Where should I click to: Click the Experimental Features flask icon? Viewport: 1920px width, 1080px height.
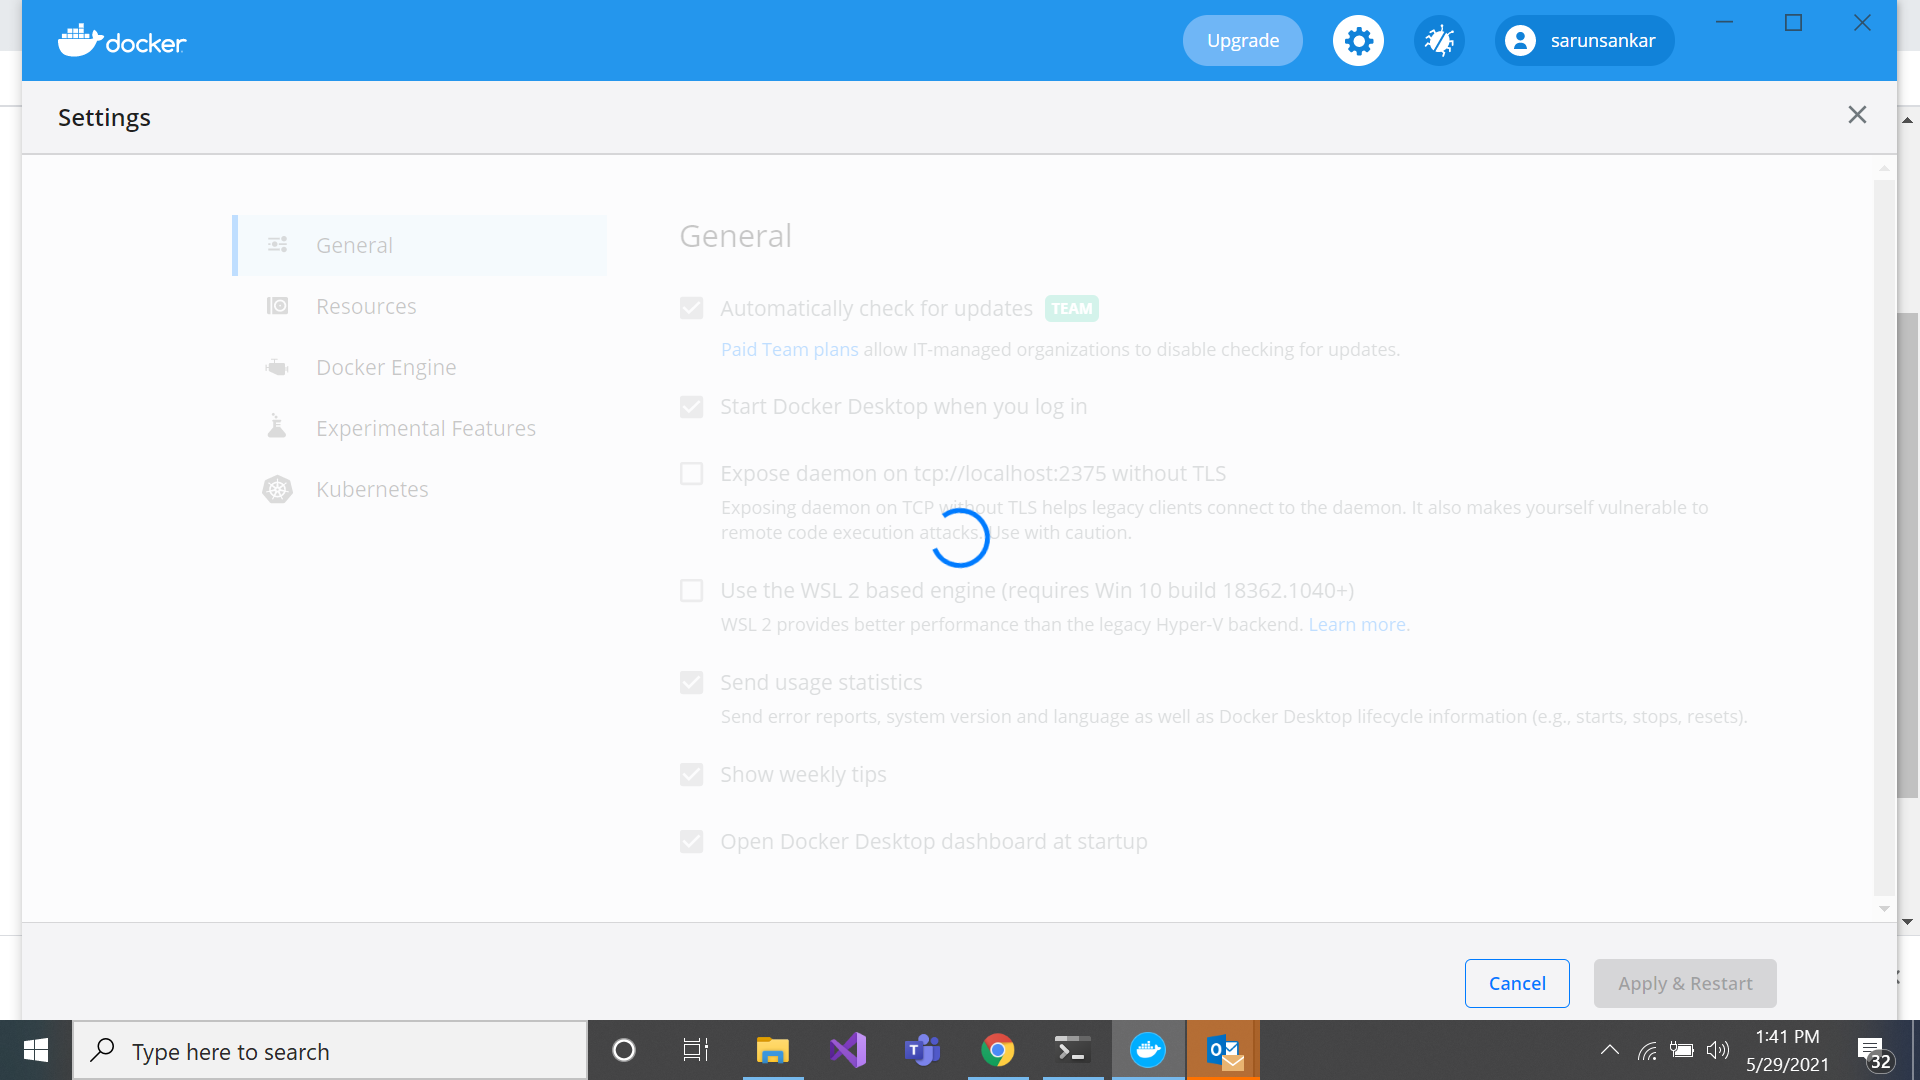tap(277, 427)
